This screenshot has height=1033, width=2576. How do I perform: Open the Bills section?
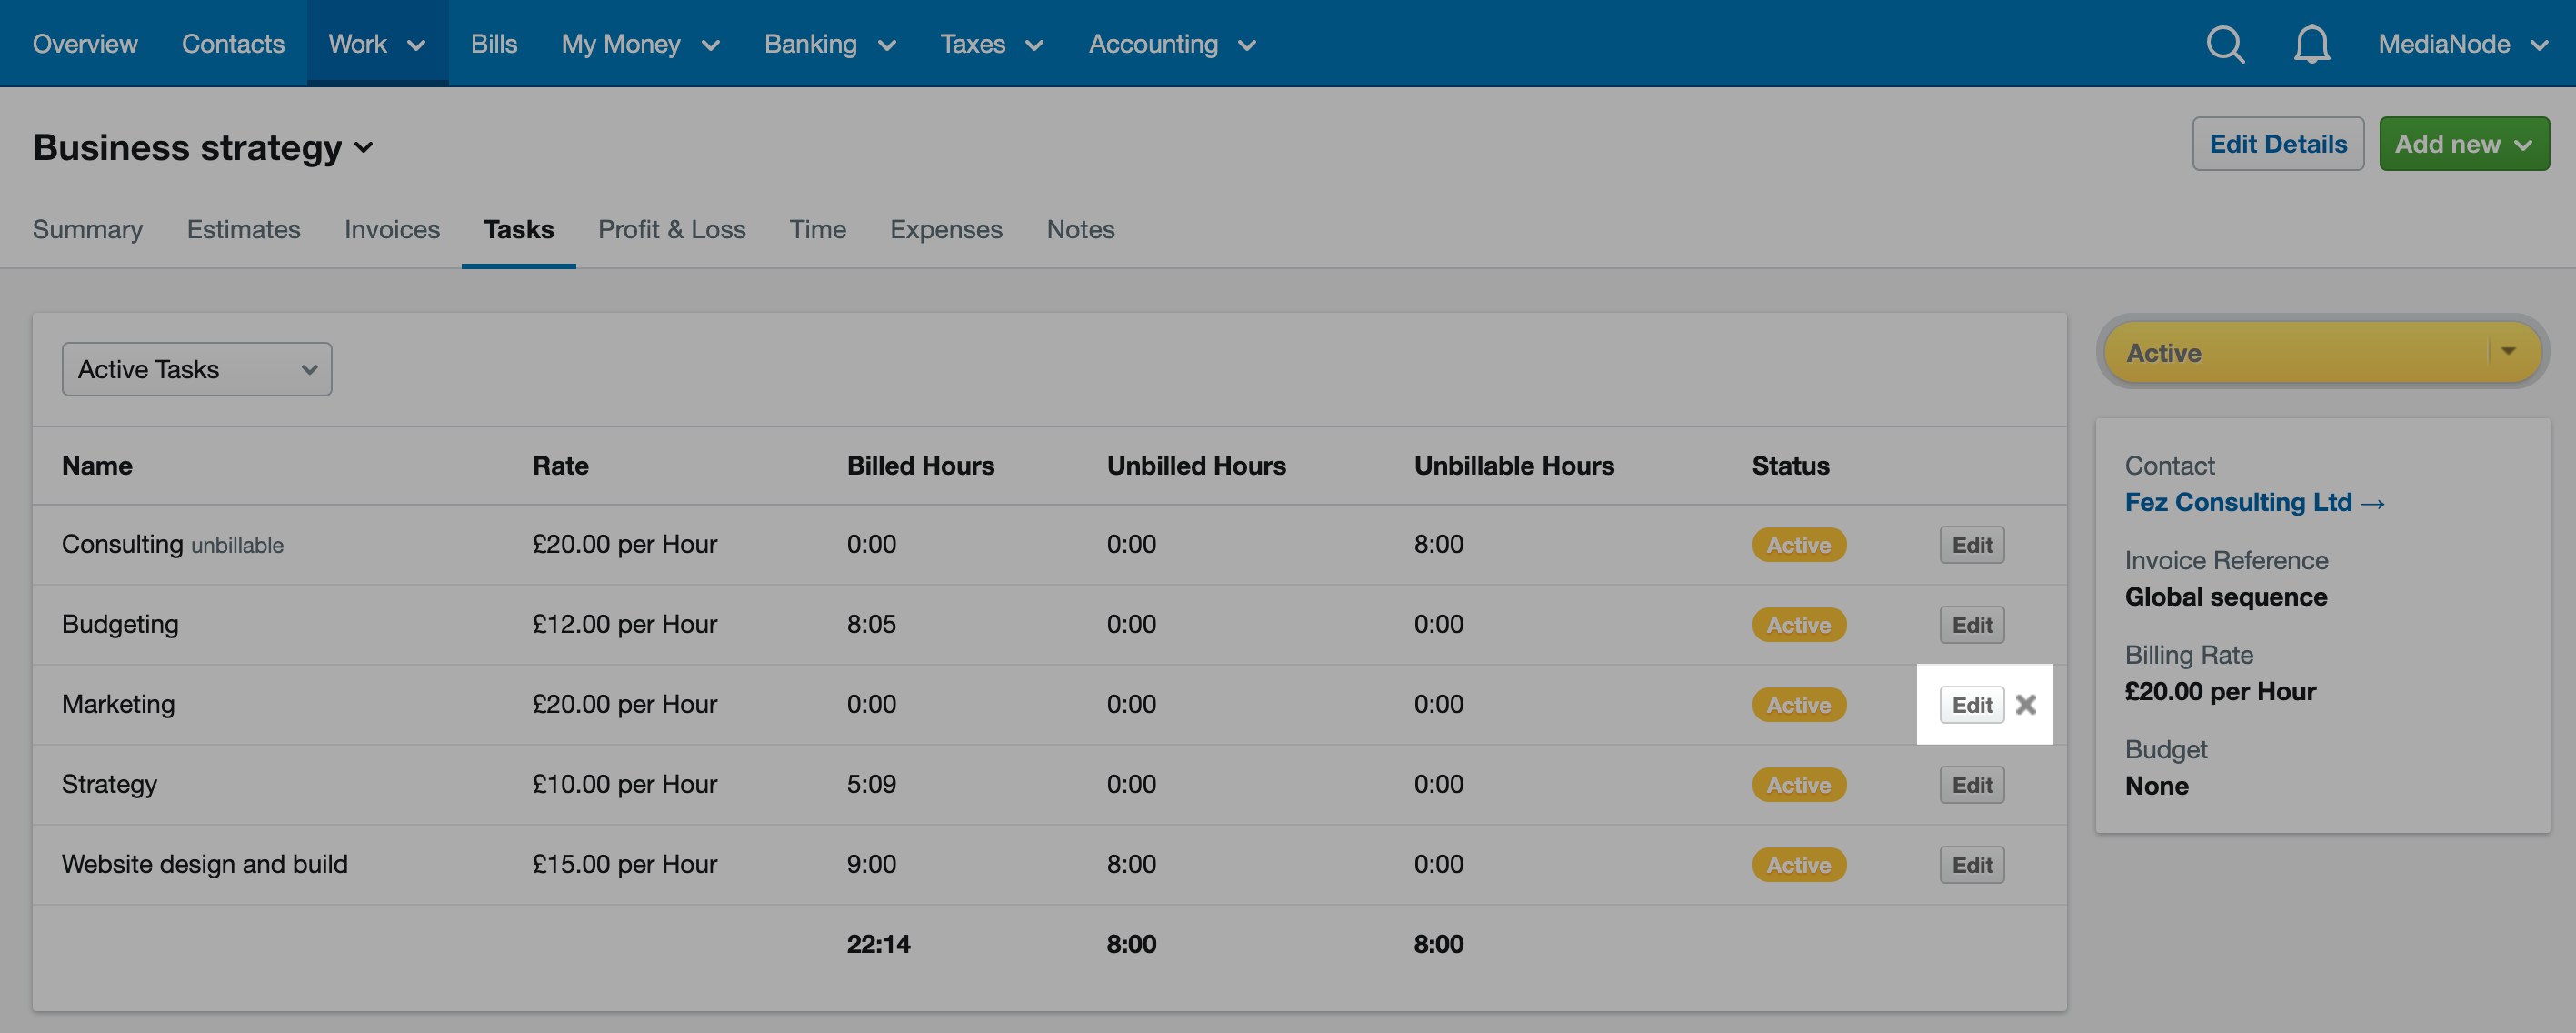pyautogui.click(x=494, y=44)
